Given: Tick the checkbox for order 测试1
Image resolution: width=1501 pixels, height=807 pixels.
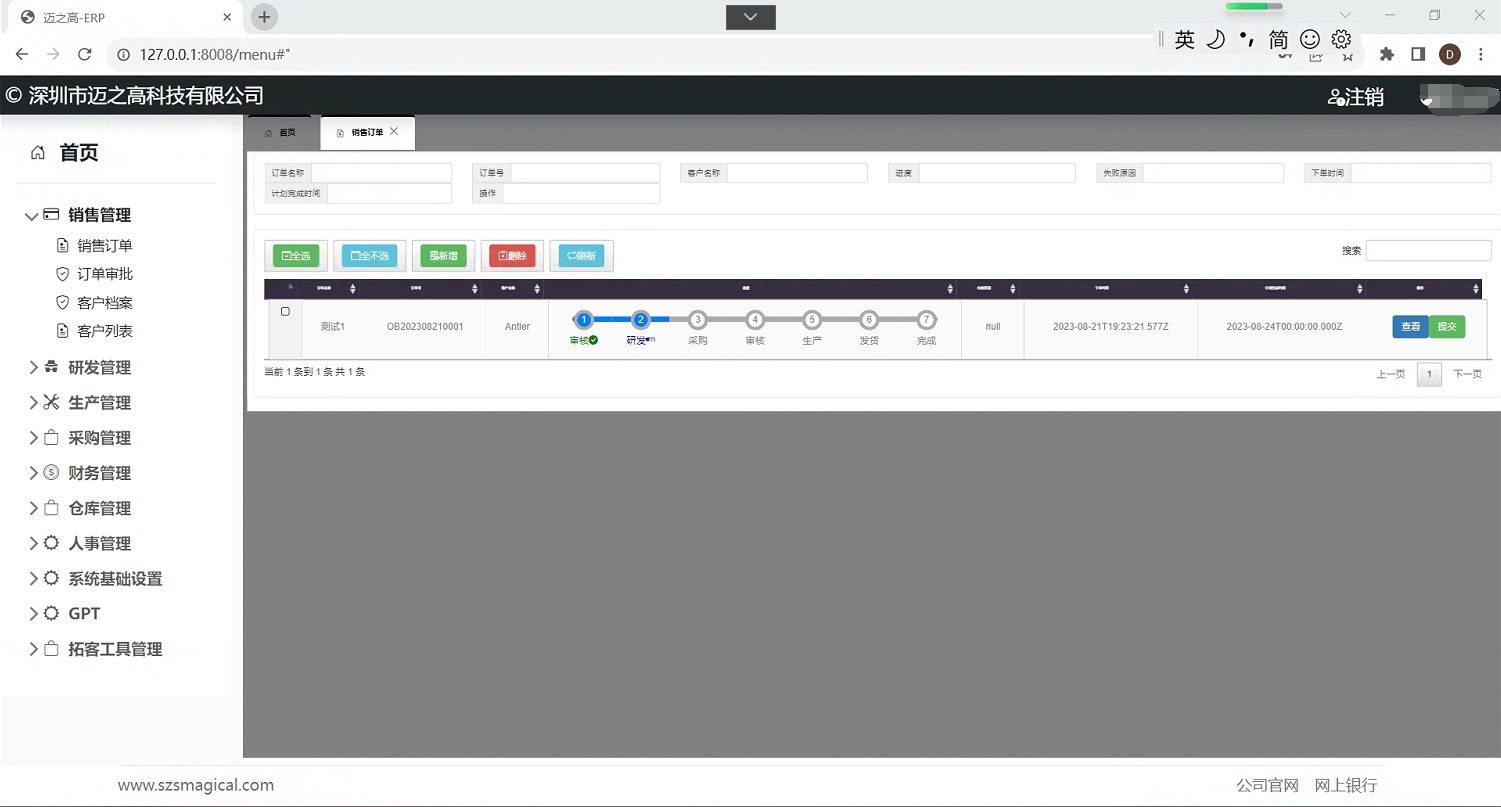Looking at the screenshot, I should 285,312.
